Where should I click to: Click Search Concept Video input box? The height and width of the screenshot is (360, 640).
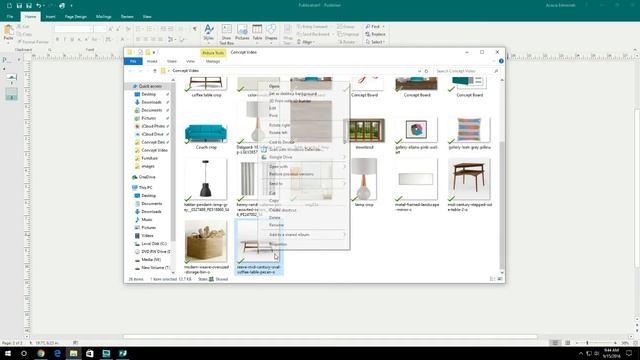(467, 71)
